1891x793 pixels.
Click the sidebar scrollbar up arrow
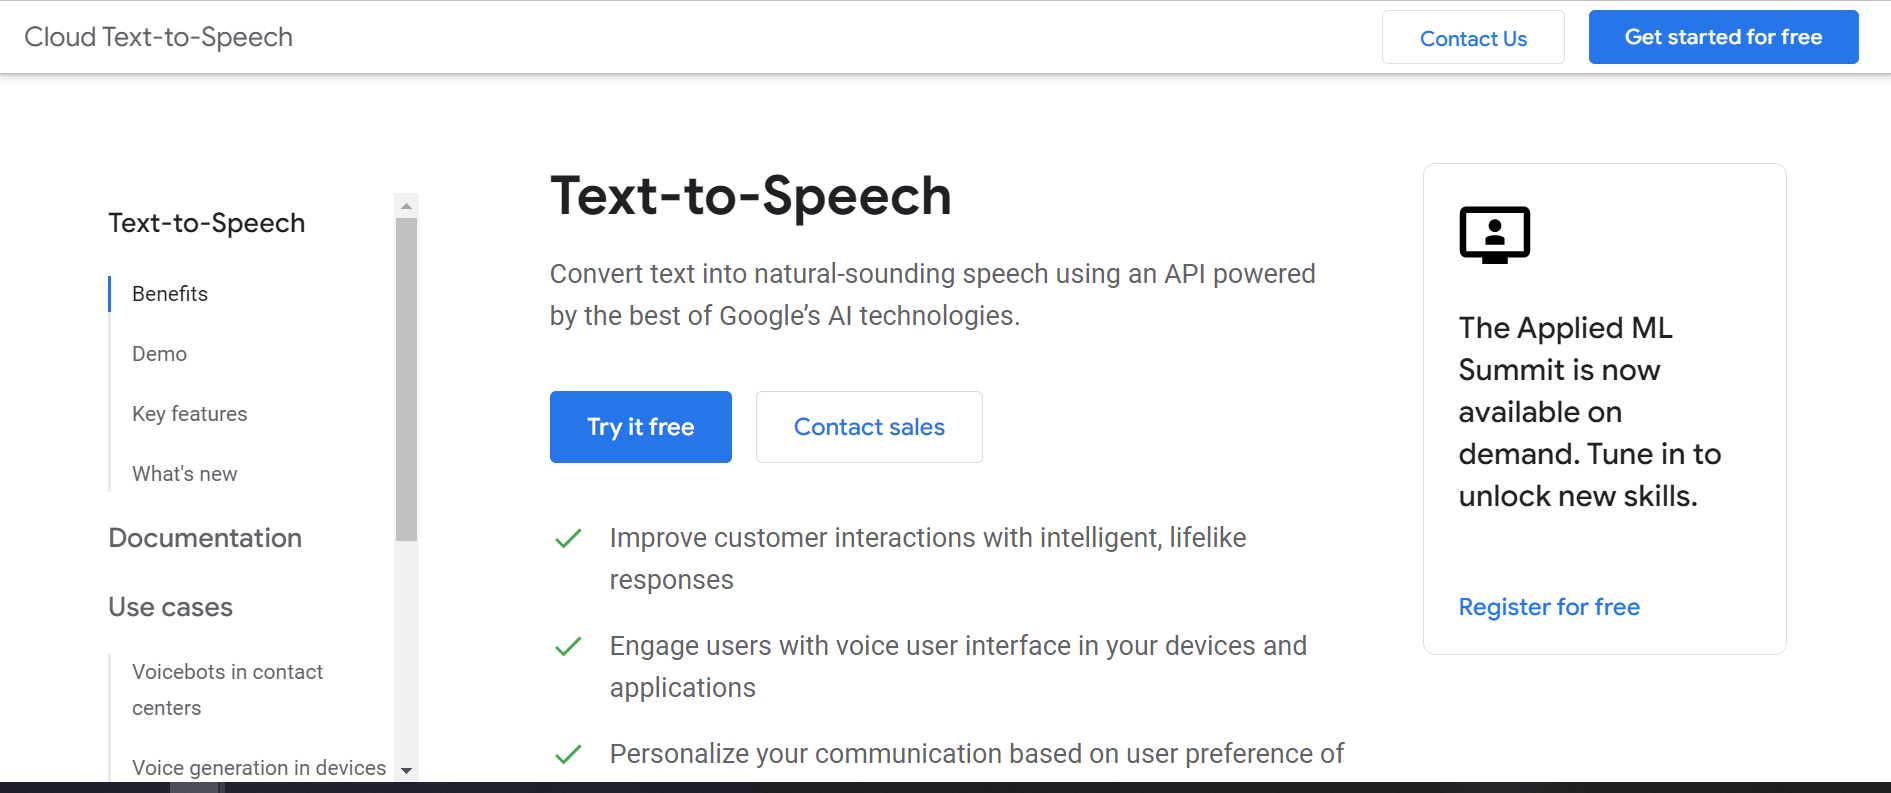pos(406,206)
